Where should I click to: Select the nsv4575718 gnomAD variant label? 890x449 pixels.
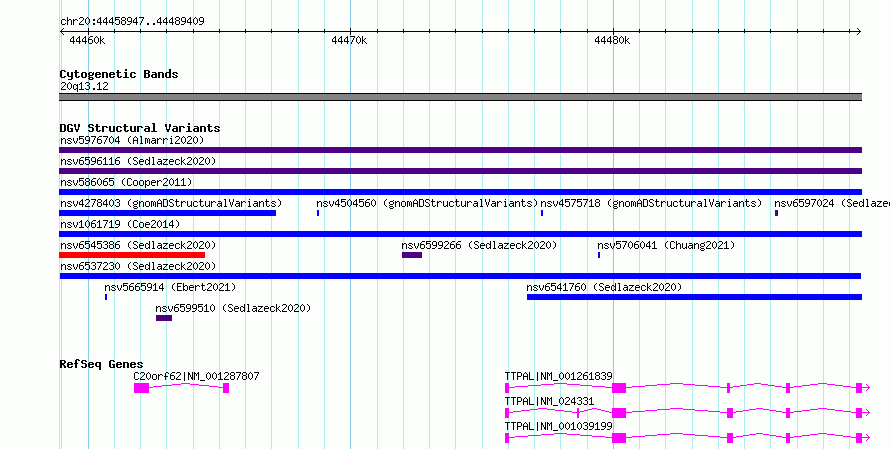[x=651, y=203]
